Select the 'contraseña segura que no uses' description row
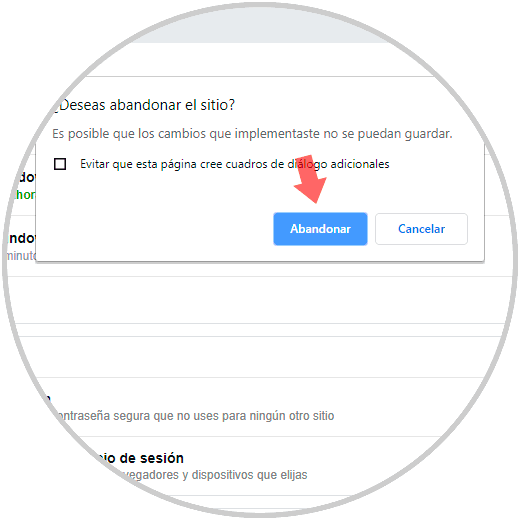The height and width of the screenshot is (520, 520). [195, 416]
